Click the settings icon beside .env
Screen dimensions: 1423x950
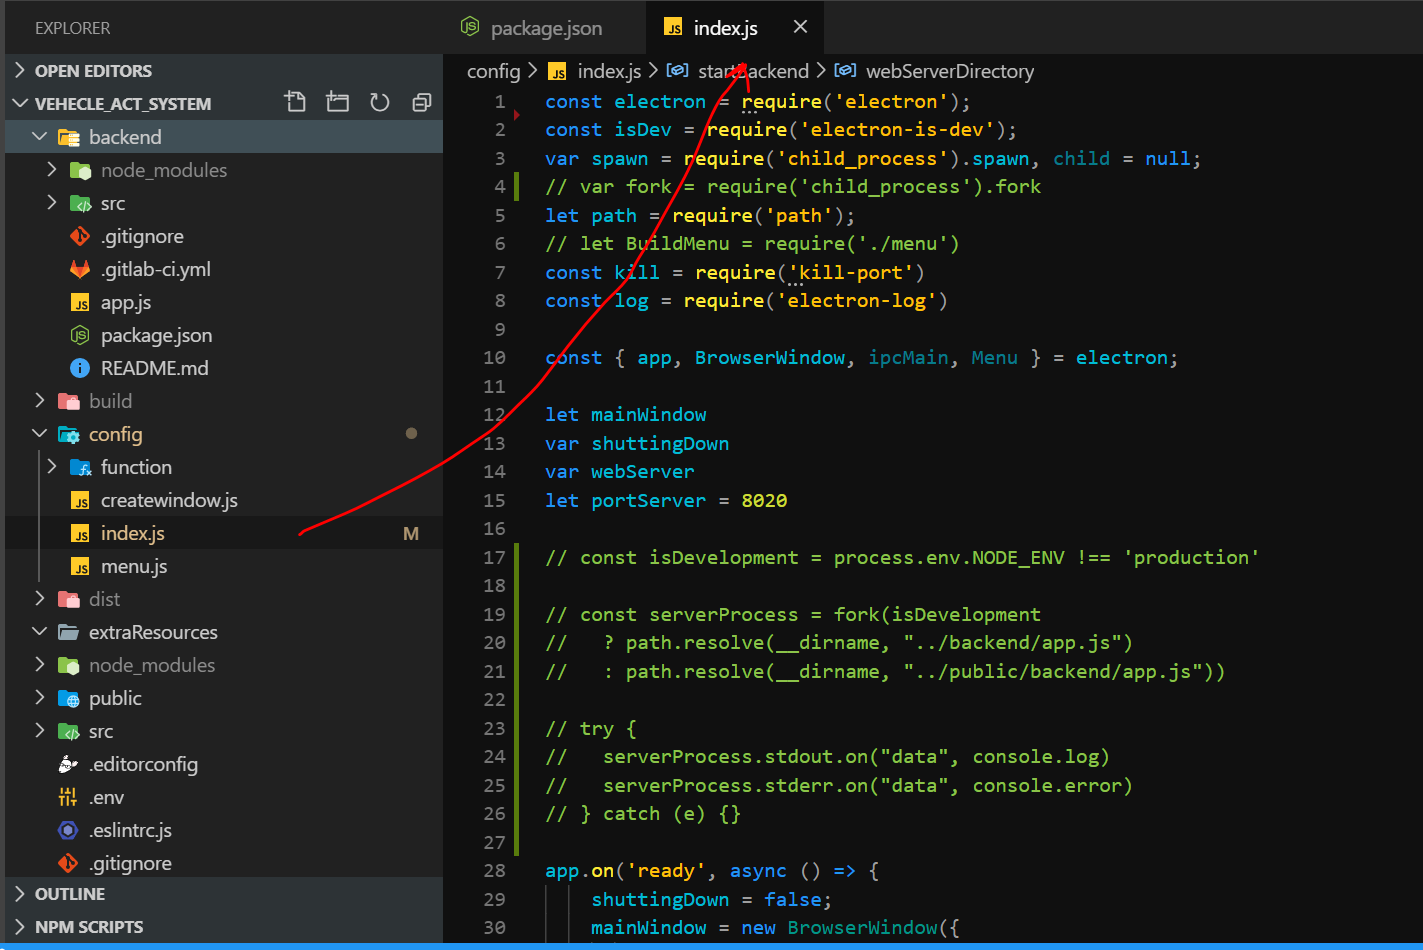click(x=68, y=797)
